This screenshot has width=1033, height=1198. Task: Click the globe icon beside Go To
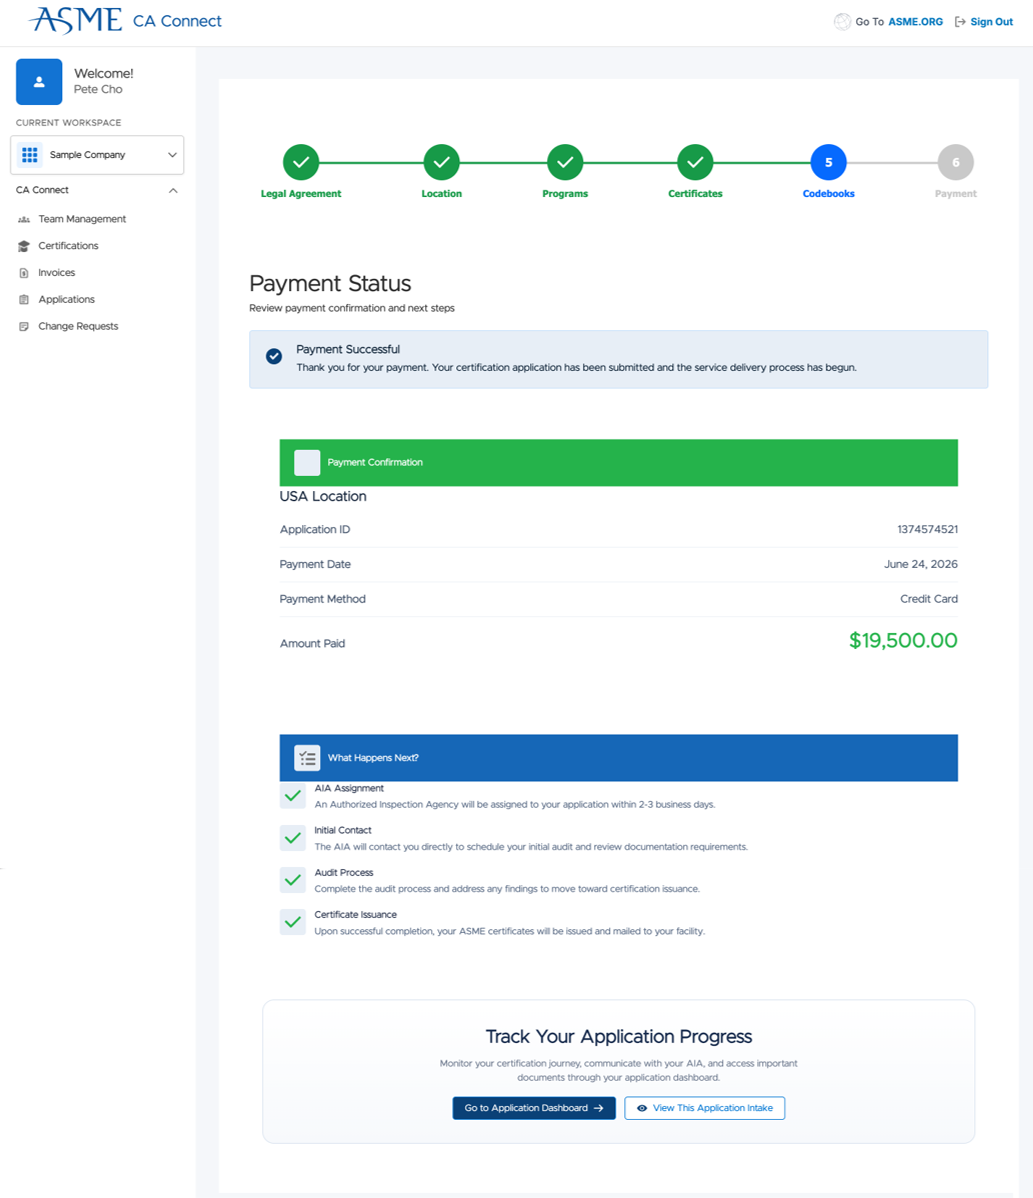842,21
